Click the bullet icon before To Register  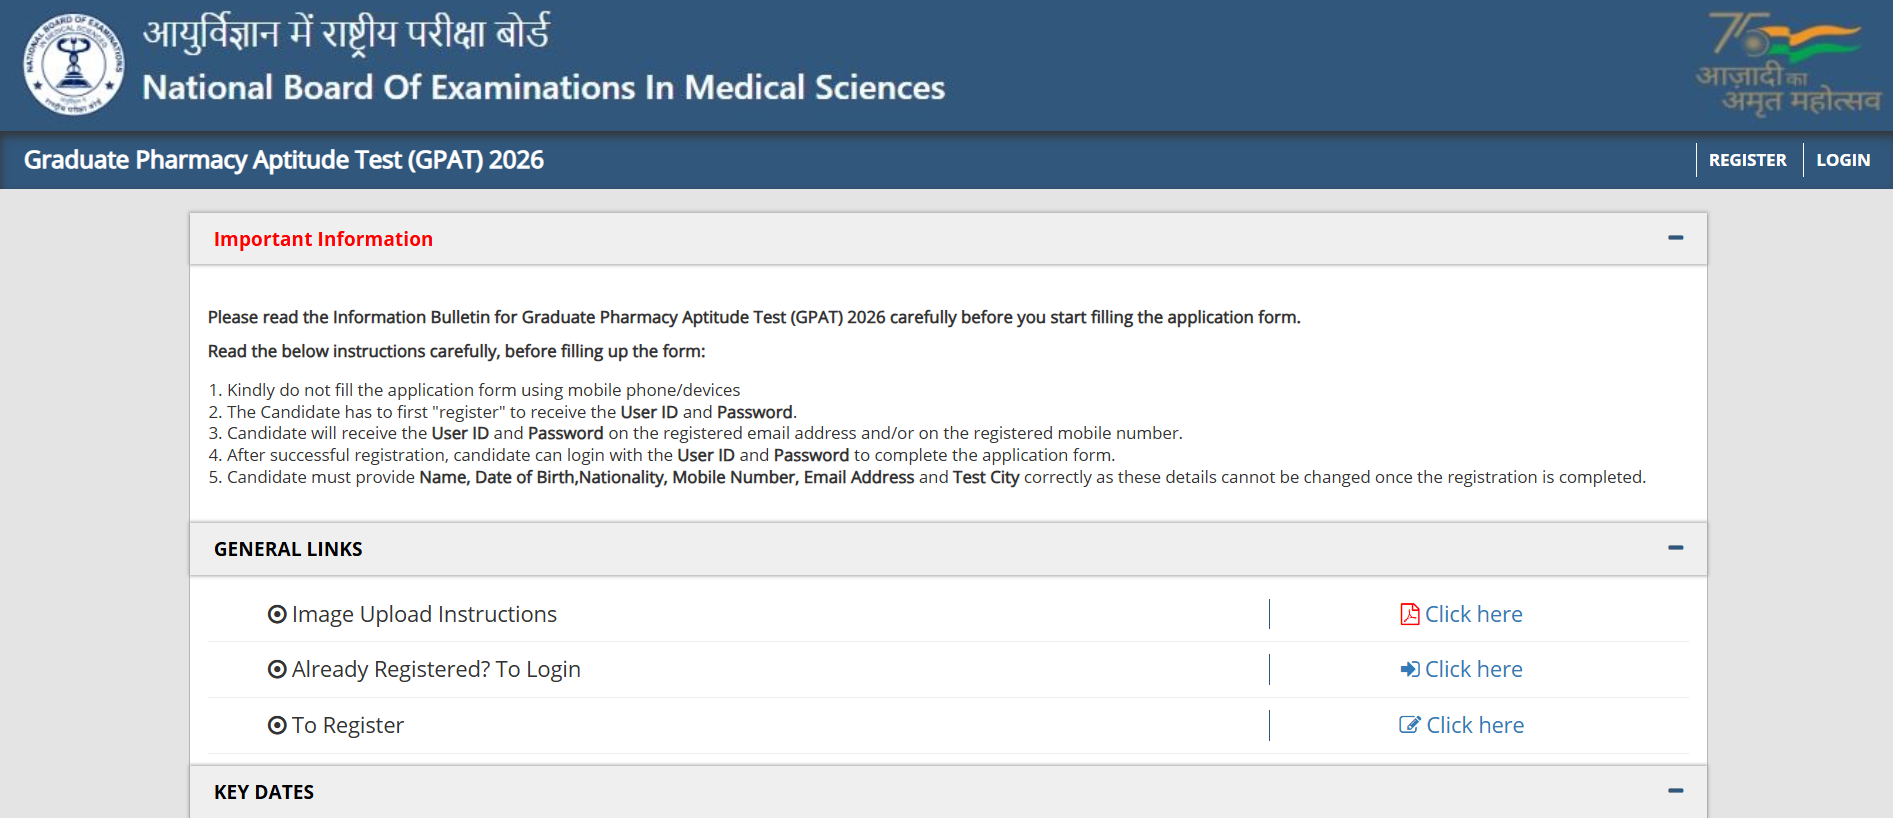click(x=277, y=725)
